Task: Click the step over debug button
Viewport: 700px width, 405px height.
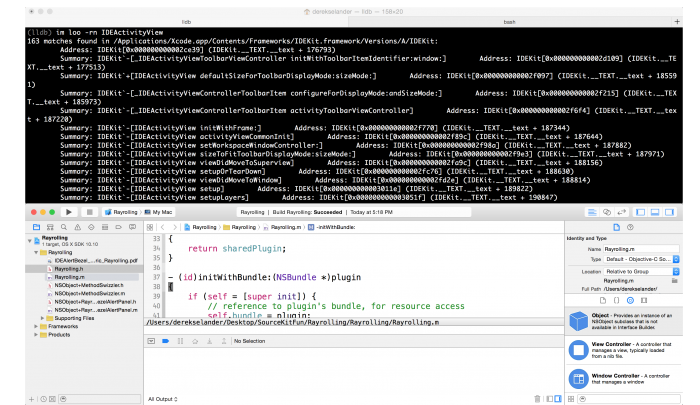Action: (195, 341)
